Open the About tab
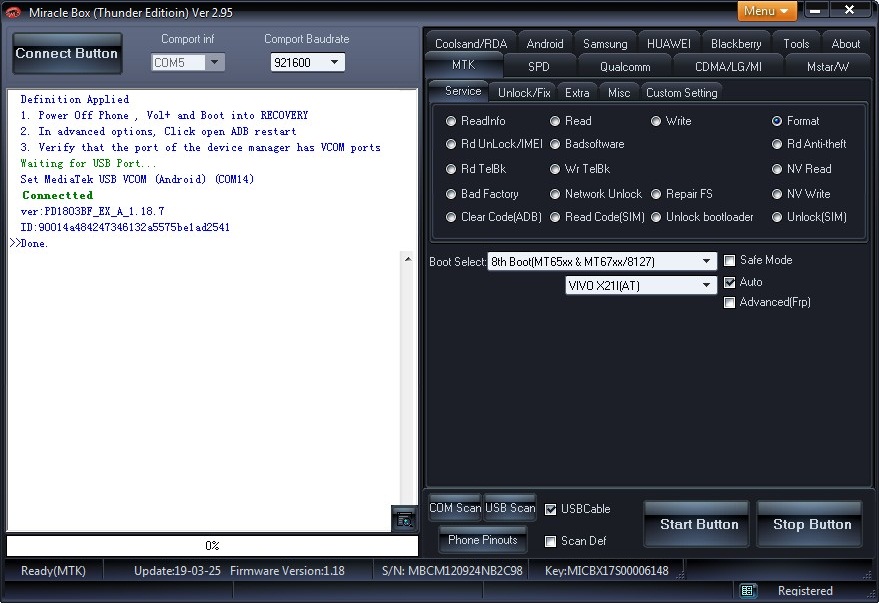This screenshot has width=879, height=603. point(845,44)
